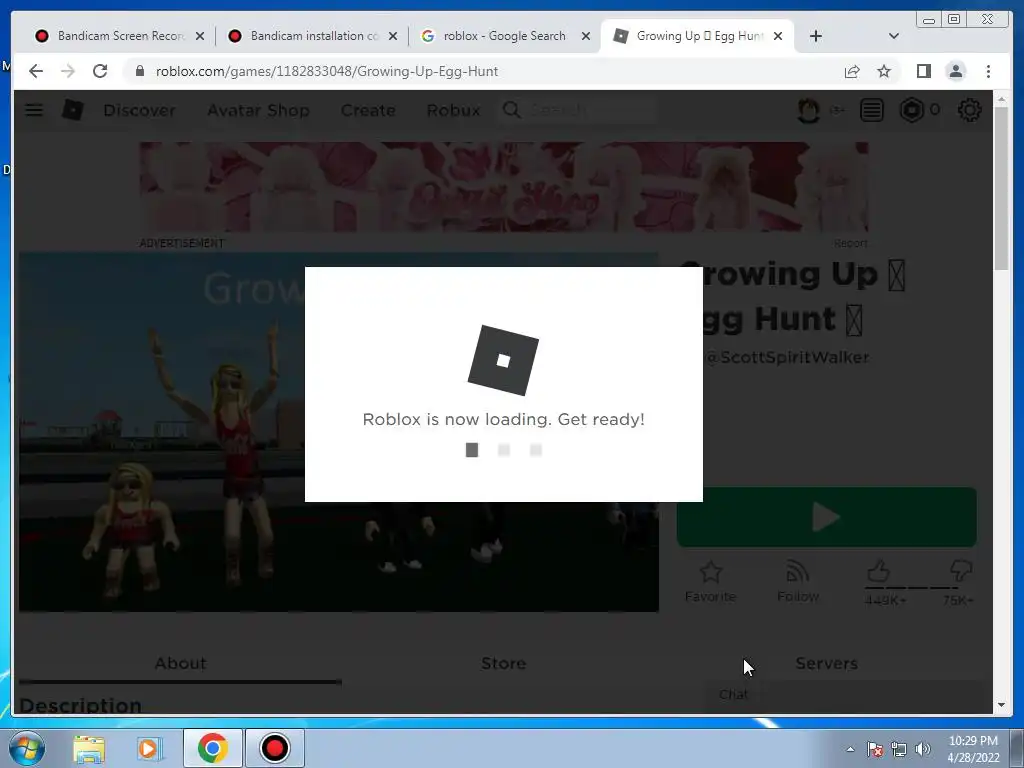Open creator link @ScottSpiritWalker
The height and width of the screenshot is (768, 1024).
[787, 357]
